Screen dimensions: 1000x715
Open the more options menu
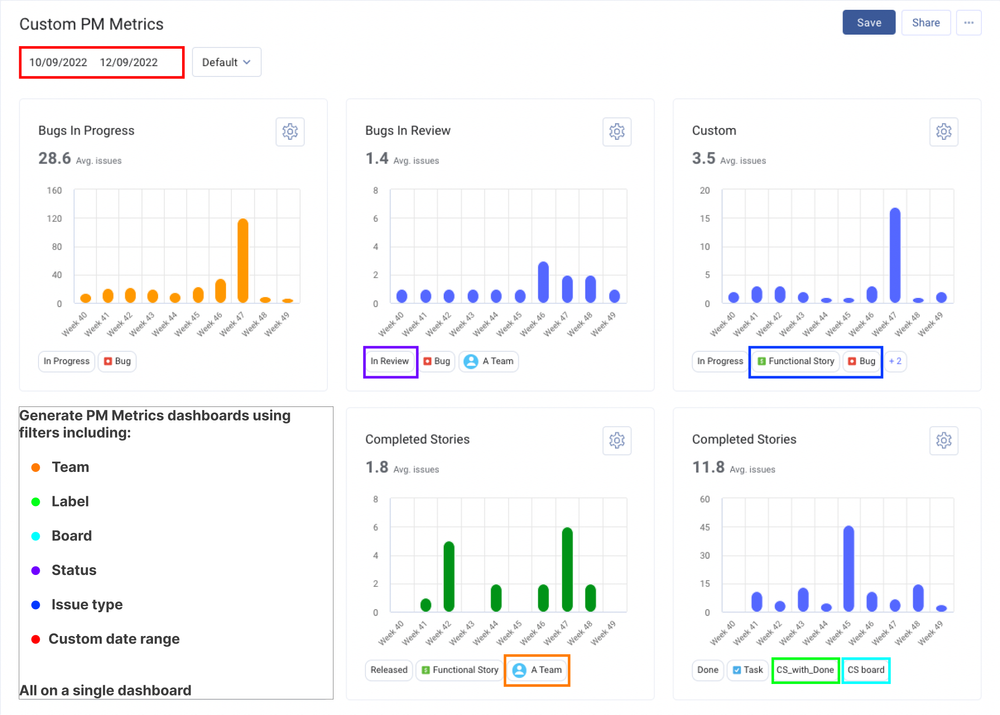click(x=968, y=22)
